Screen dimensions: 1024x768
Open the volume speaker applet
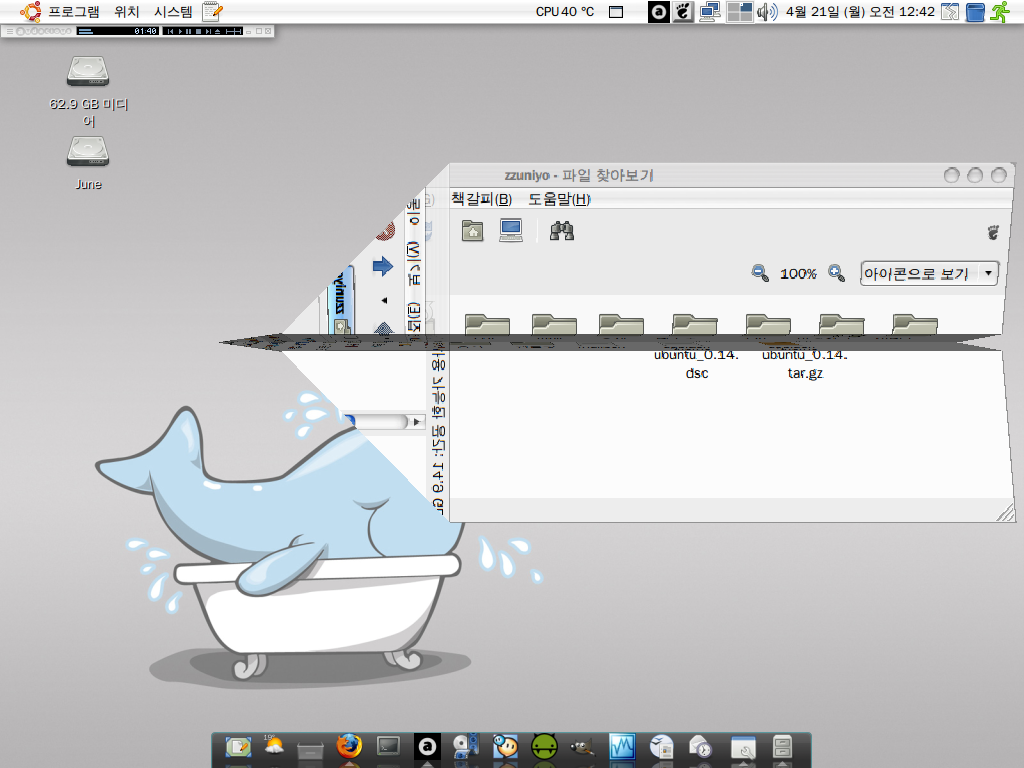(x=767, y=12)
